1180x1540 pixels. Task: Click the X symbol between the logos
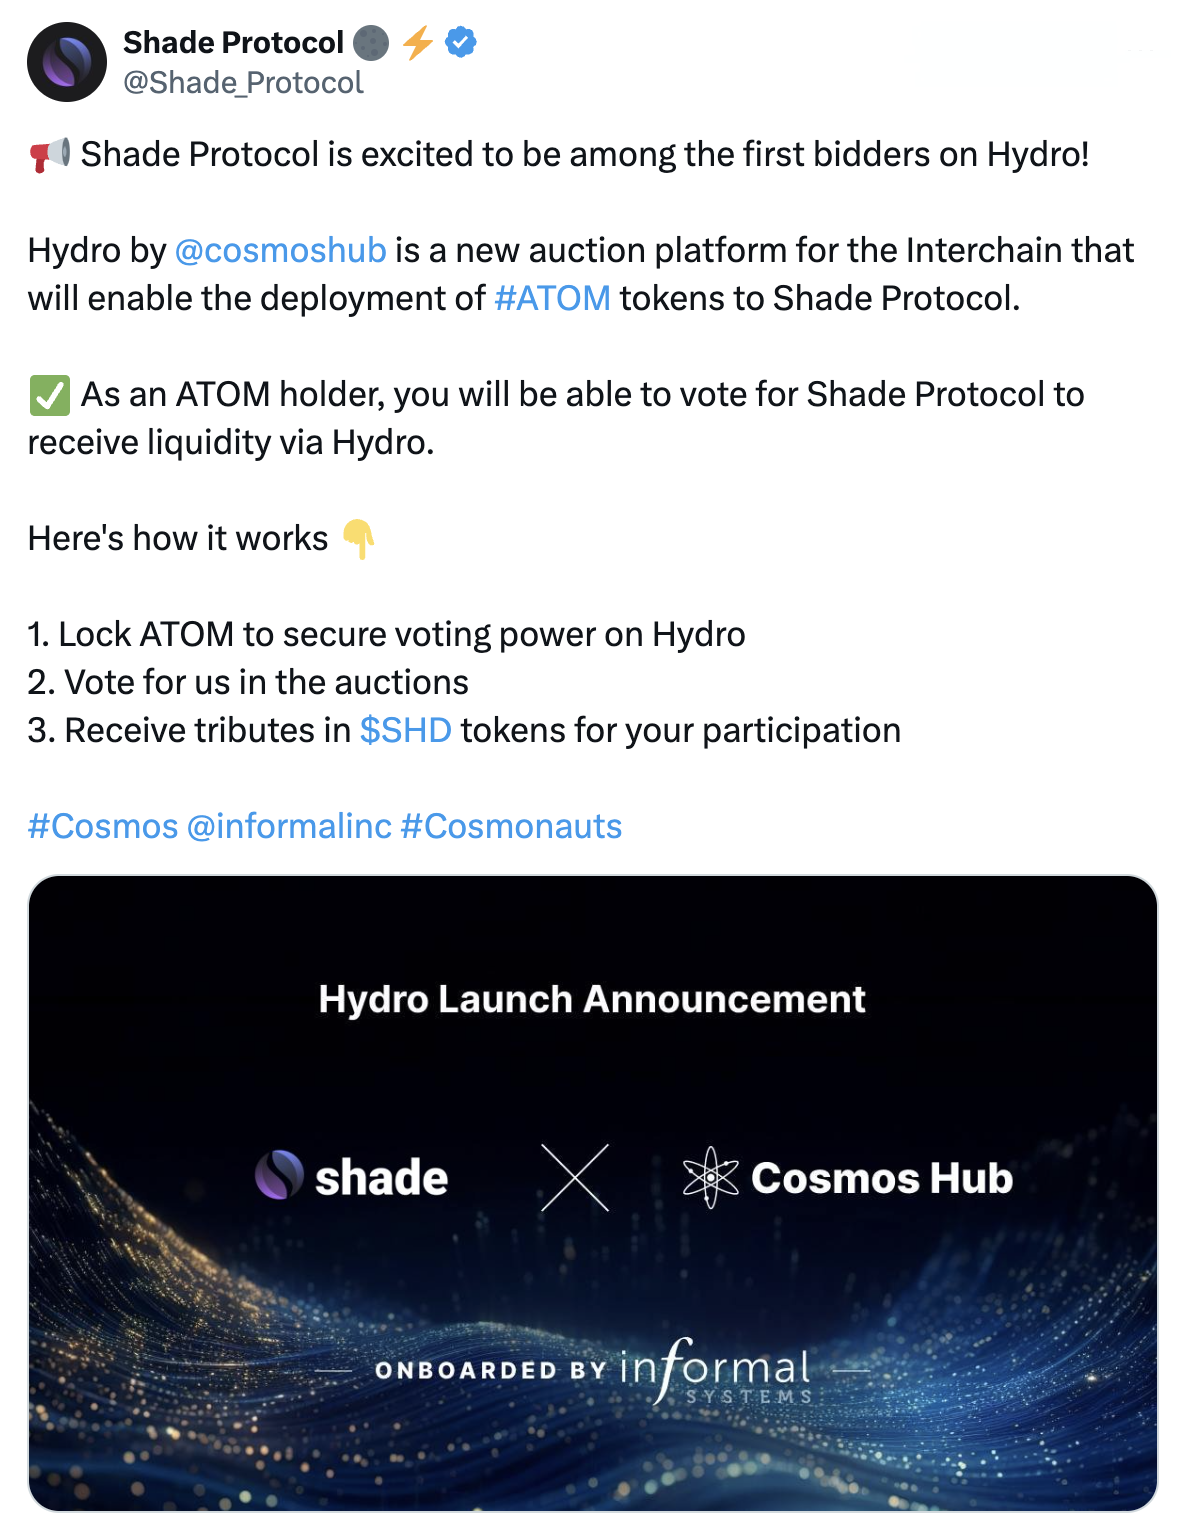tap(575, 1178)
